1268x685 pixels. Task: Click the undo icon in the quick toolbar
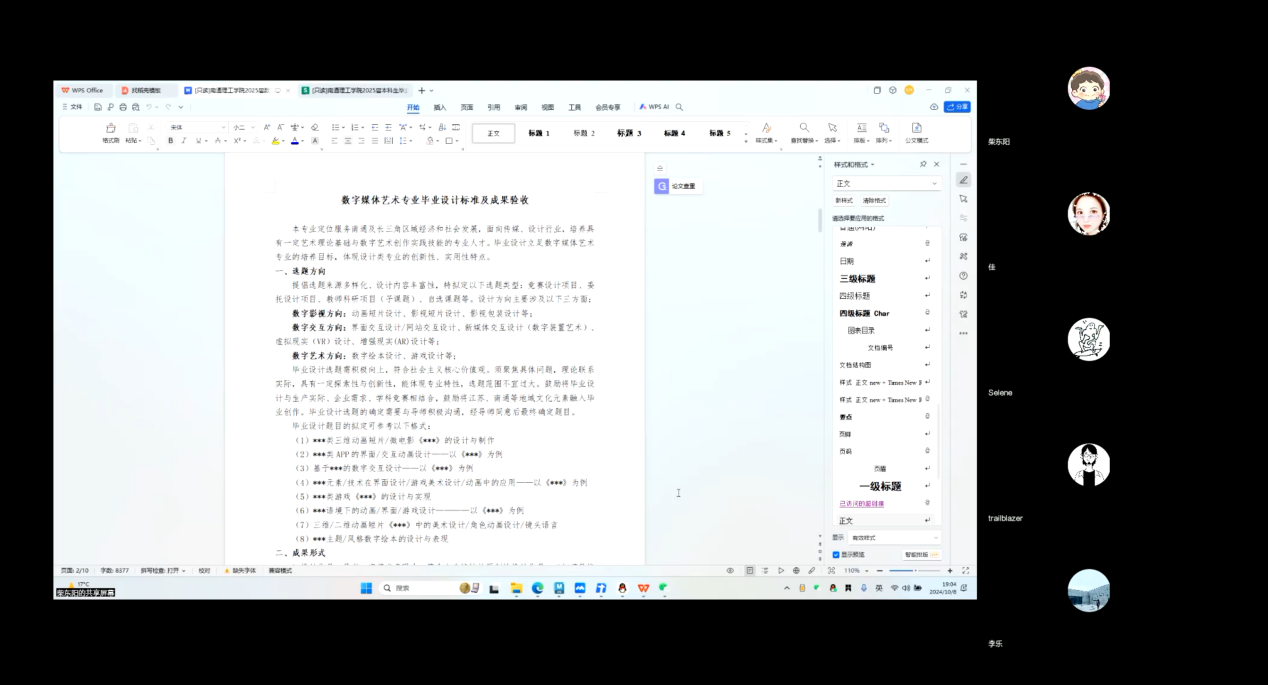(148, 107)
